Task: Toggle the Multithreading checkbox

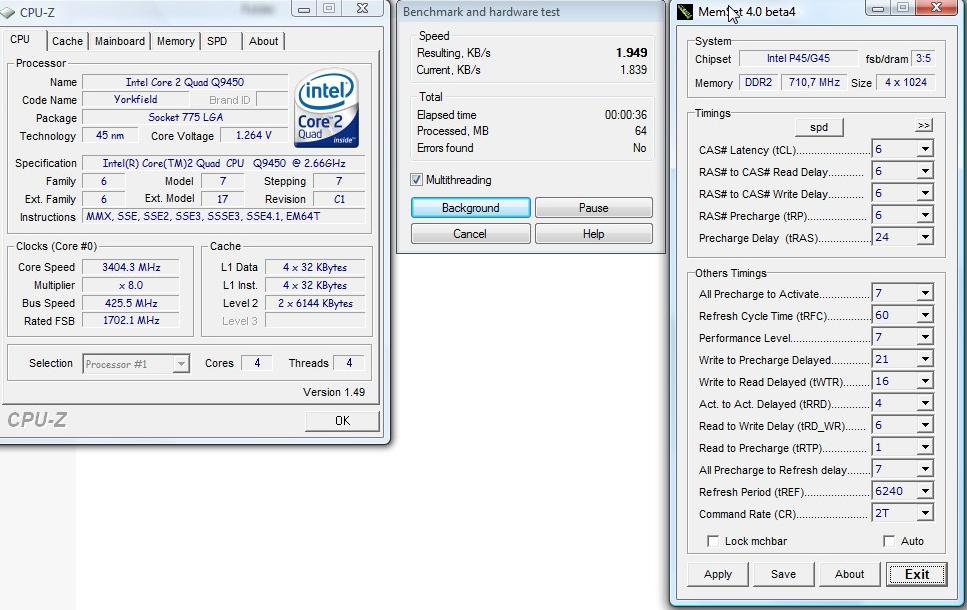Action: point(416,179)
